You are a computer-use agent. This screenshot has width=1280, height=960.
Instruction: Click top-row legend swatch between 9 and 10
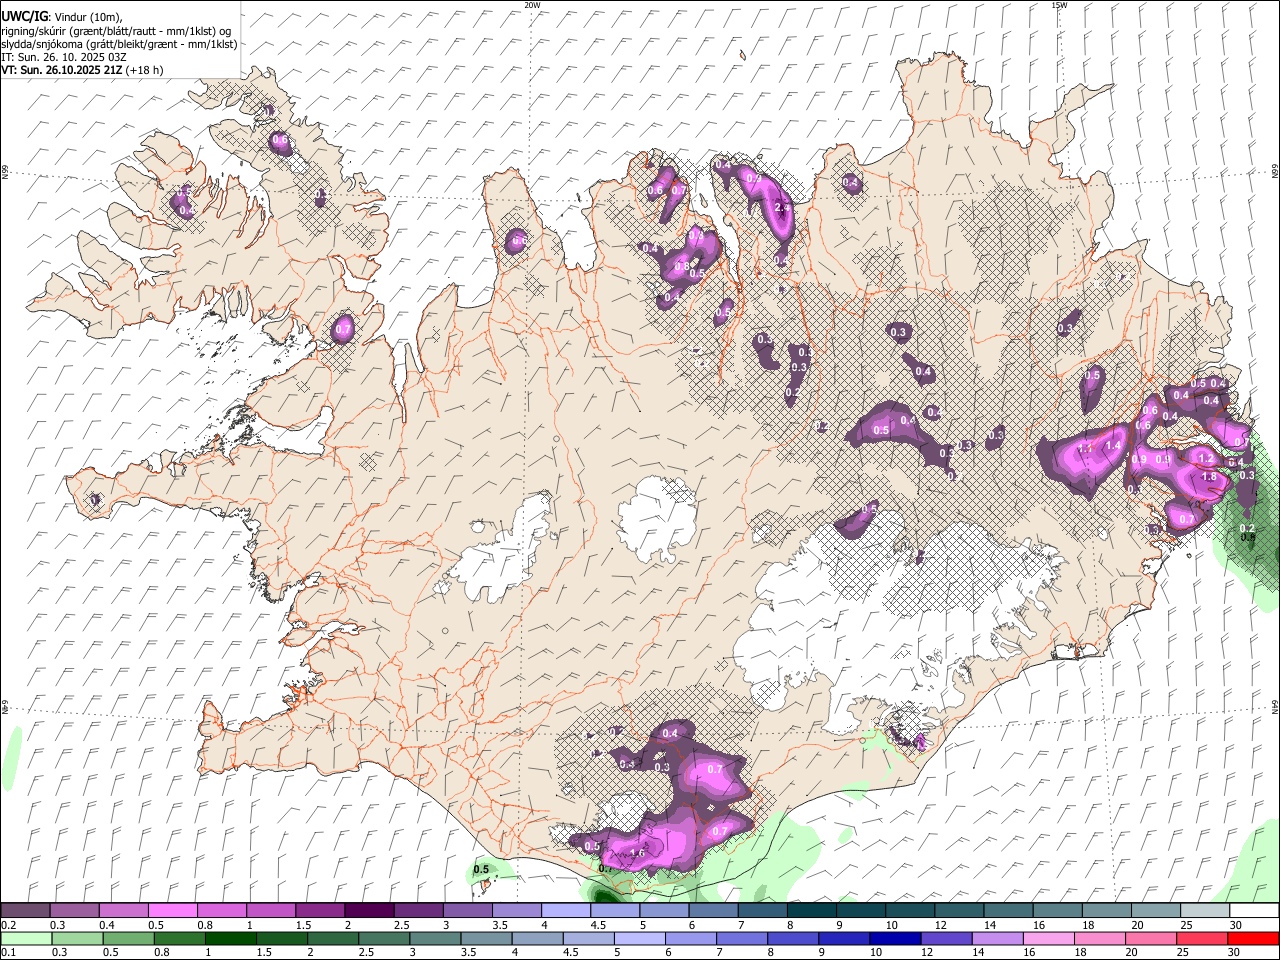(860, 911)
